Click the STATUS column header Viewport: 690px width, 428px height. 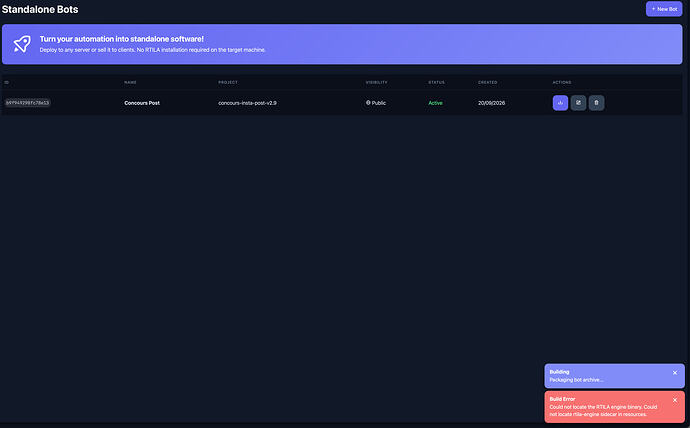click(x=437, y=82)
